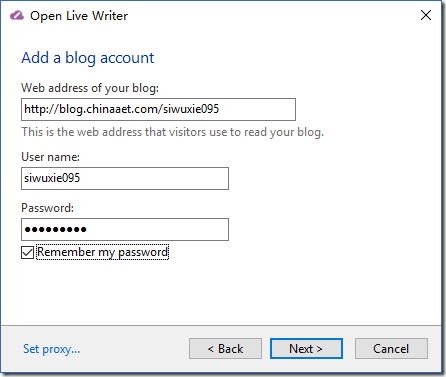Image resolution: width=446 pixels, height=377 pixels.
Task: Go to the previous step with Back
Action: [x=225, y=349]
